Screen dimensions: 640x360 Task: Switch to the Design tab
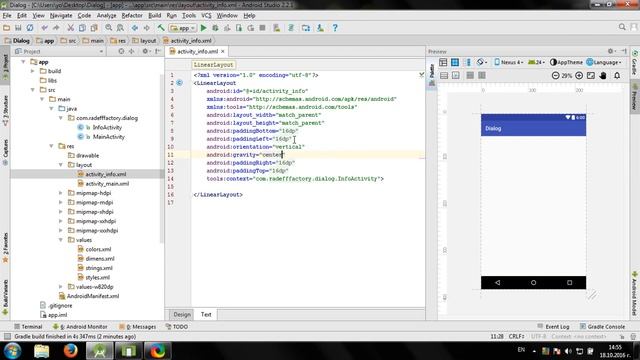[182, 314]
